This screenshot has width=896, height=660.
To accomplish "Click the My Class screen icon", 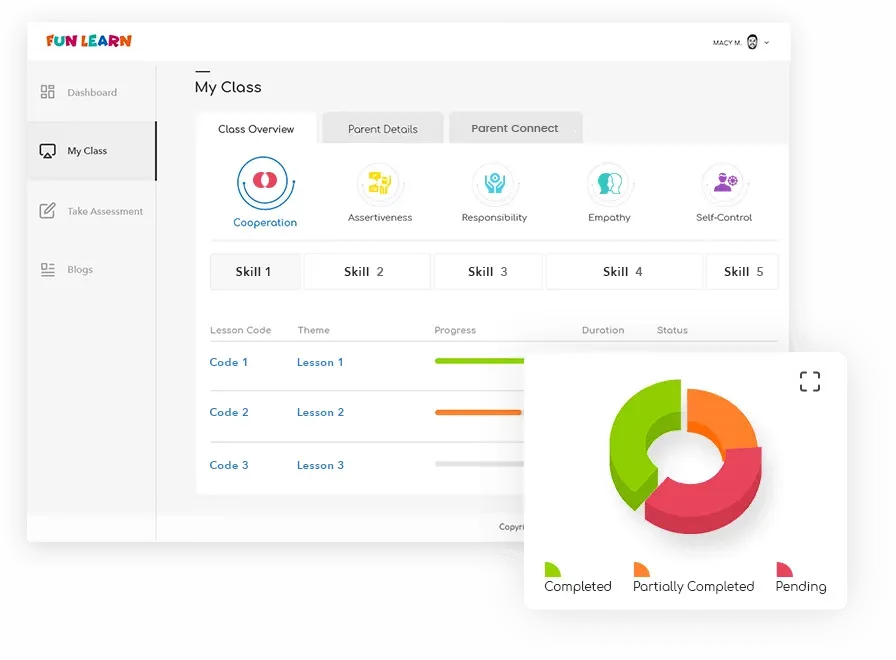I will 47,151.
